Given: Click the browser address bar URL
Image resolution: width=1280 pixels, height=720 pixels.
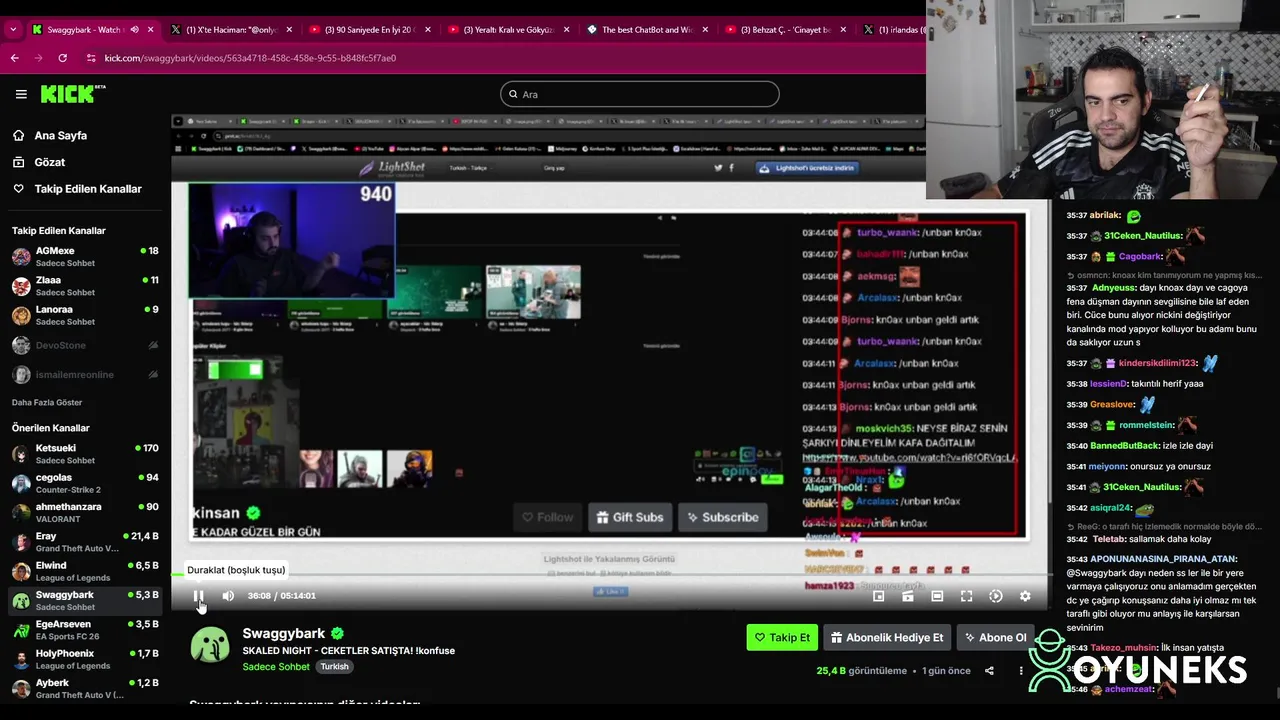Looking at the screenshot, I should (x=250, y=58).
